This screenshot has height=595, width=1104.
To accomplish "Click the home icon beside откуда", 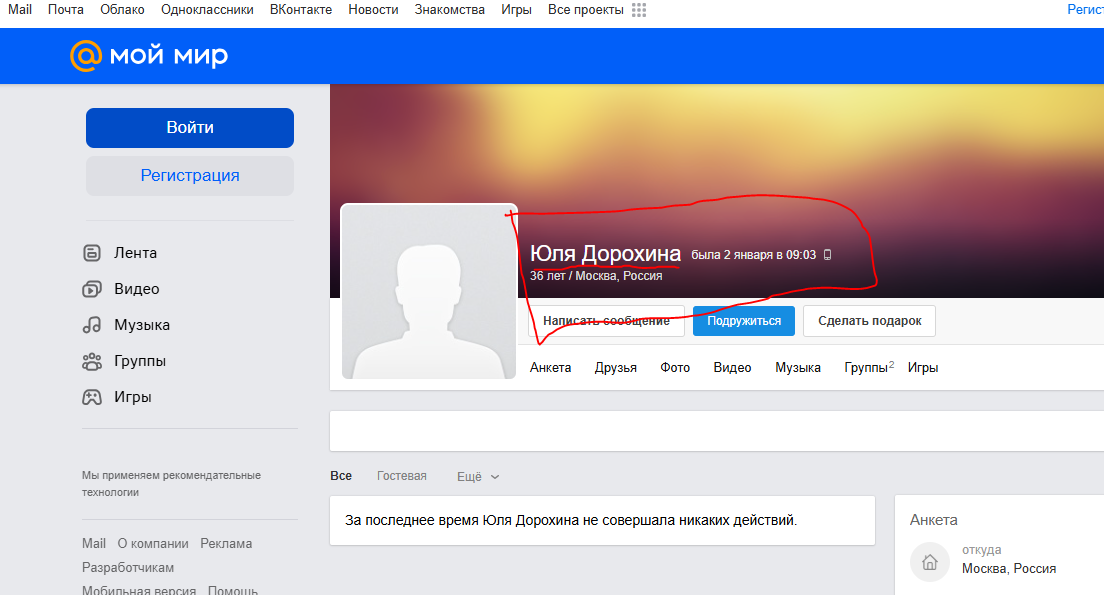I will click(930, 562).
